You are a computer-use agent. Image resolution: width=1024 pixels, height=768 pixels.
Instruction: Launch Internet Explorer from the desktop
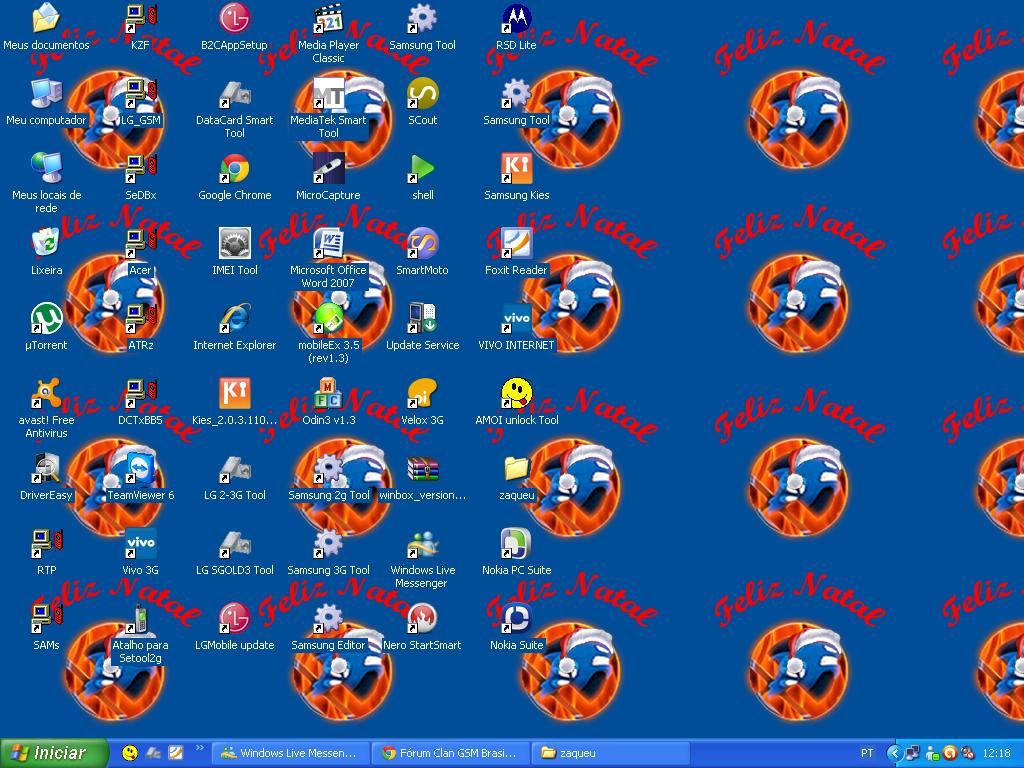tap(234, 319)
